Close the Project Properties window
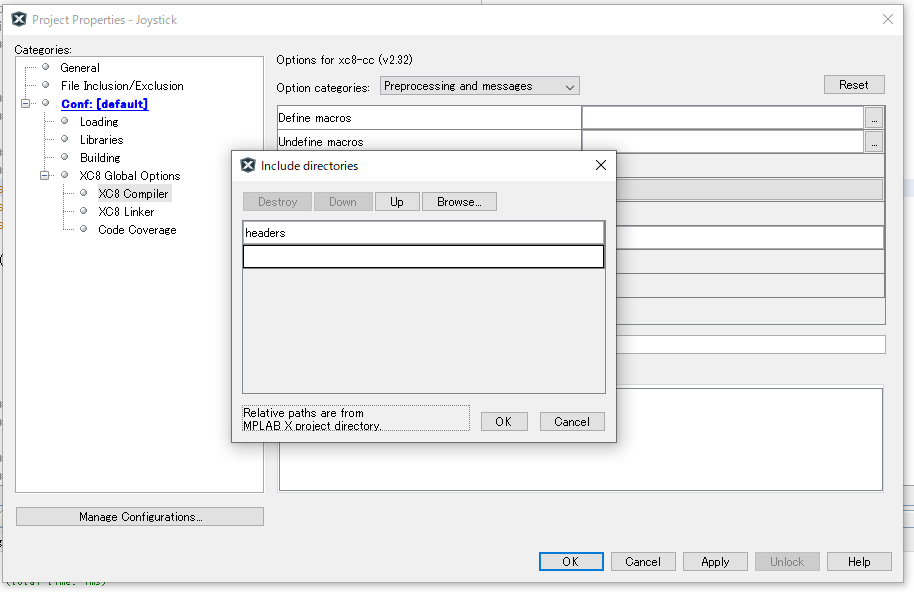This screenshot has width=914, height=592. click(888, 19)
